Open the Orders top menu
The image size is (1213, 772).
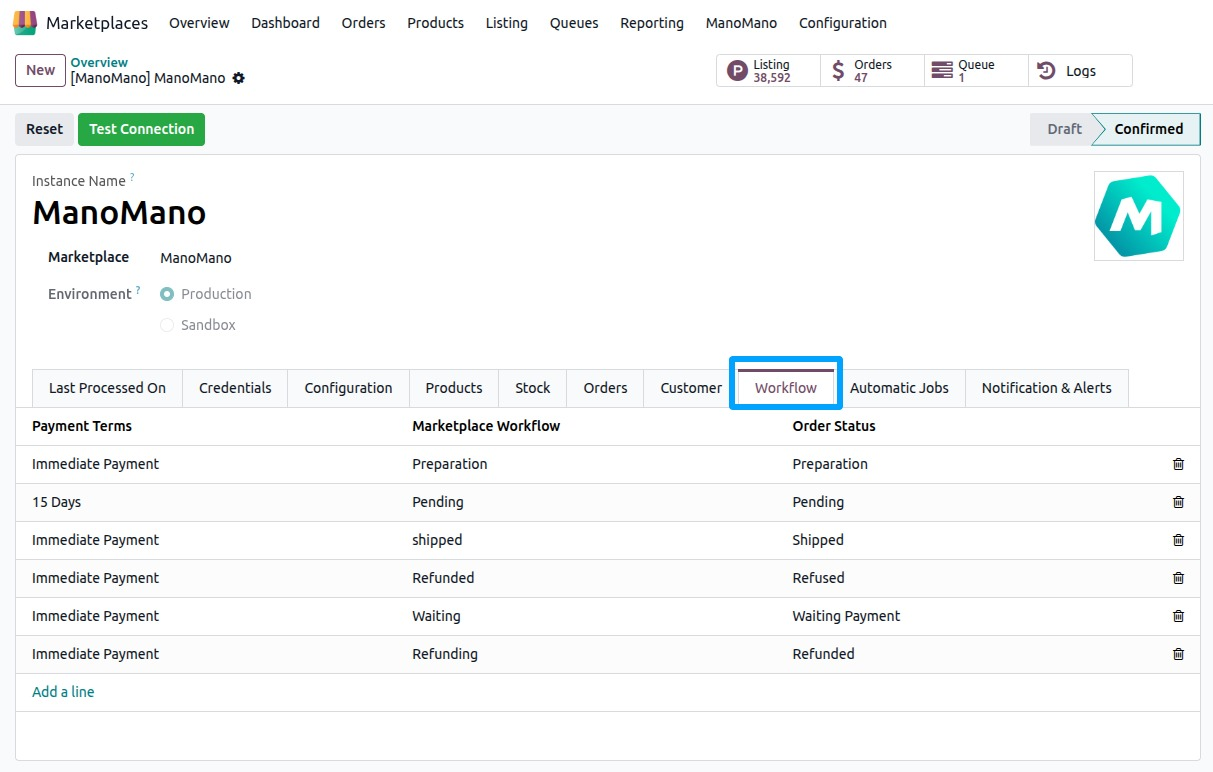point(363,23)
